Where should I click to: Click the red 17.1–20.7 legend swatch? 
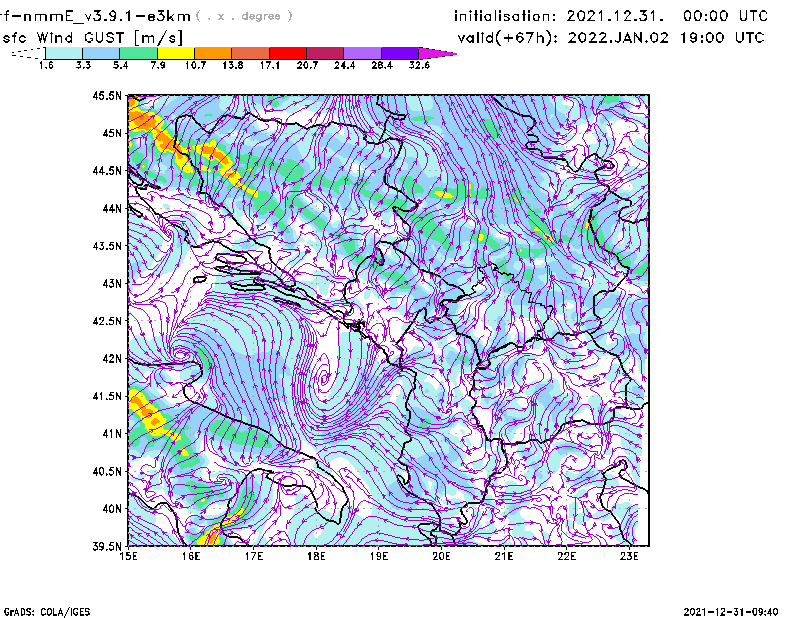(288, 53)
